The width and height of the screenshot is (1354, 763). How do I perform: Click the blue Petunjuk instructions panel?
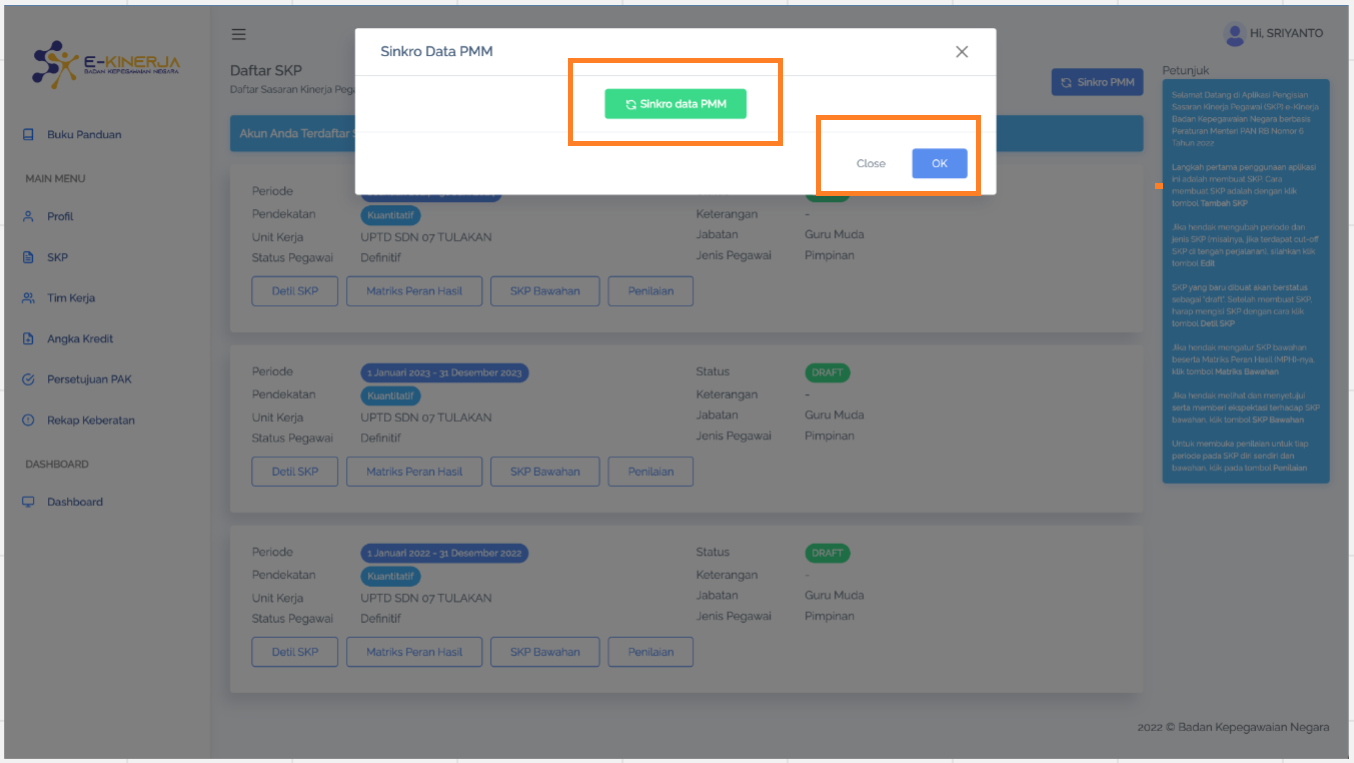pyautogui.click(x=1246, y=282)
